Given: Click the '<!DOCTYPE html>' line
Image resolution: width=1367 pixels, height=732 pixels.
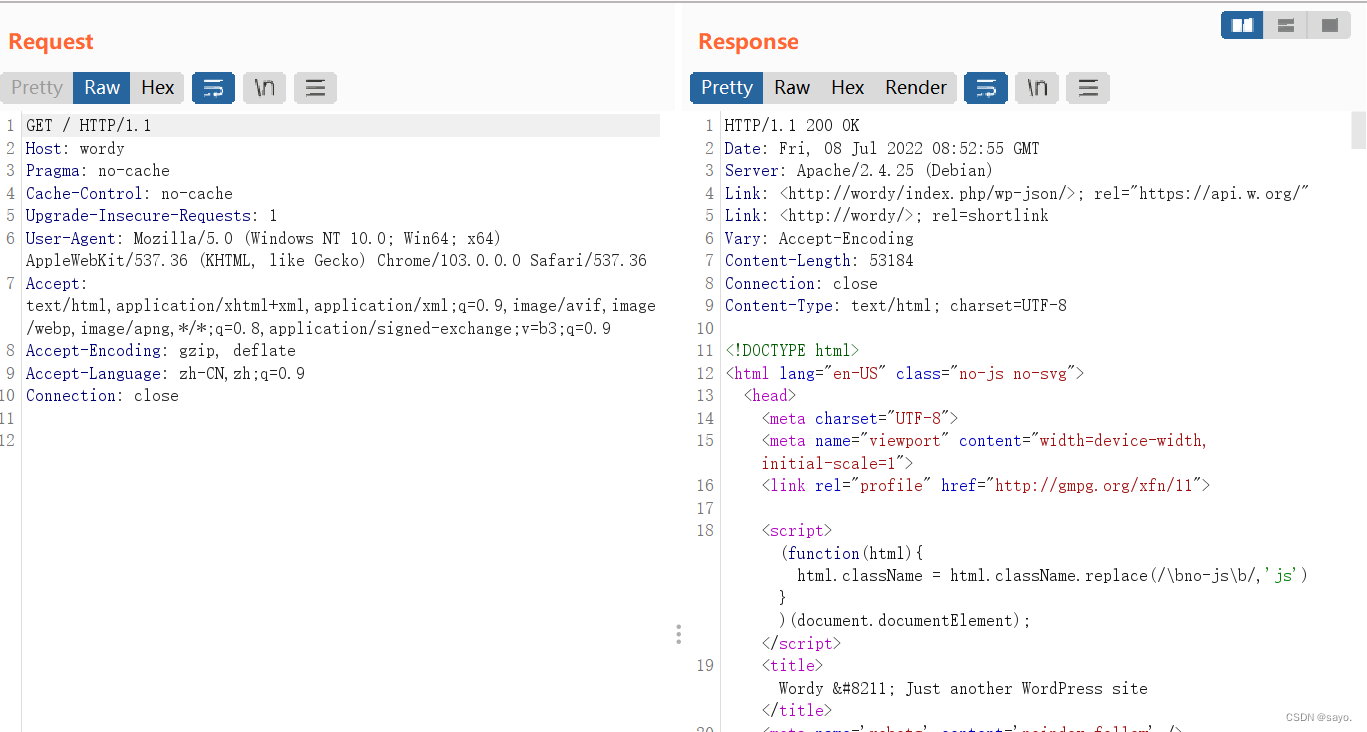Looking at the screenshot, I should (792, 350).
